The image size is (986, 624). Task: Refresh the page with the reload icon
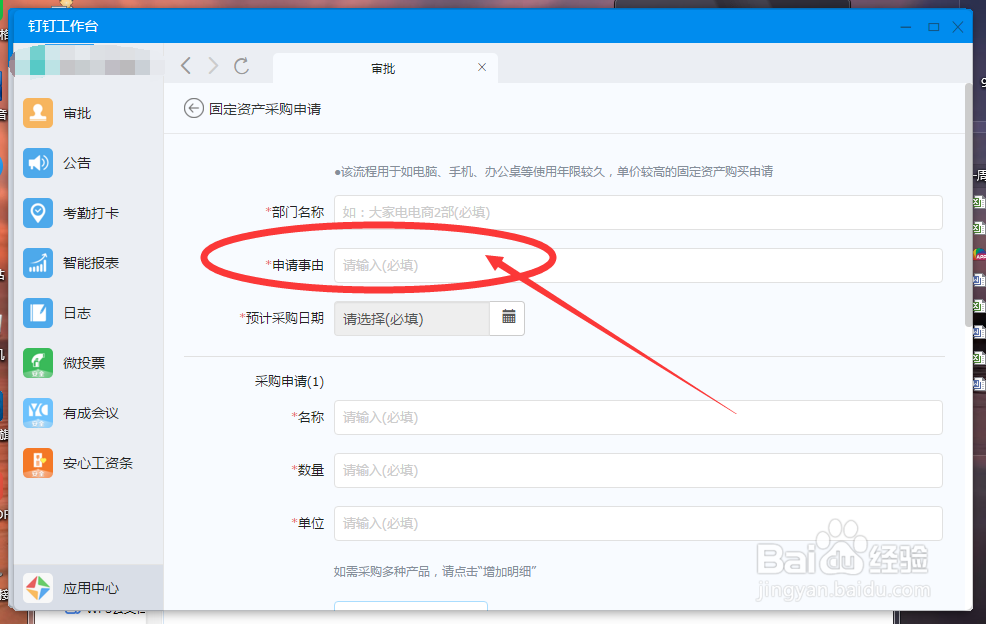click(x=242, y=66)
